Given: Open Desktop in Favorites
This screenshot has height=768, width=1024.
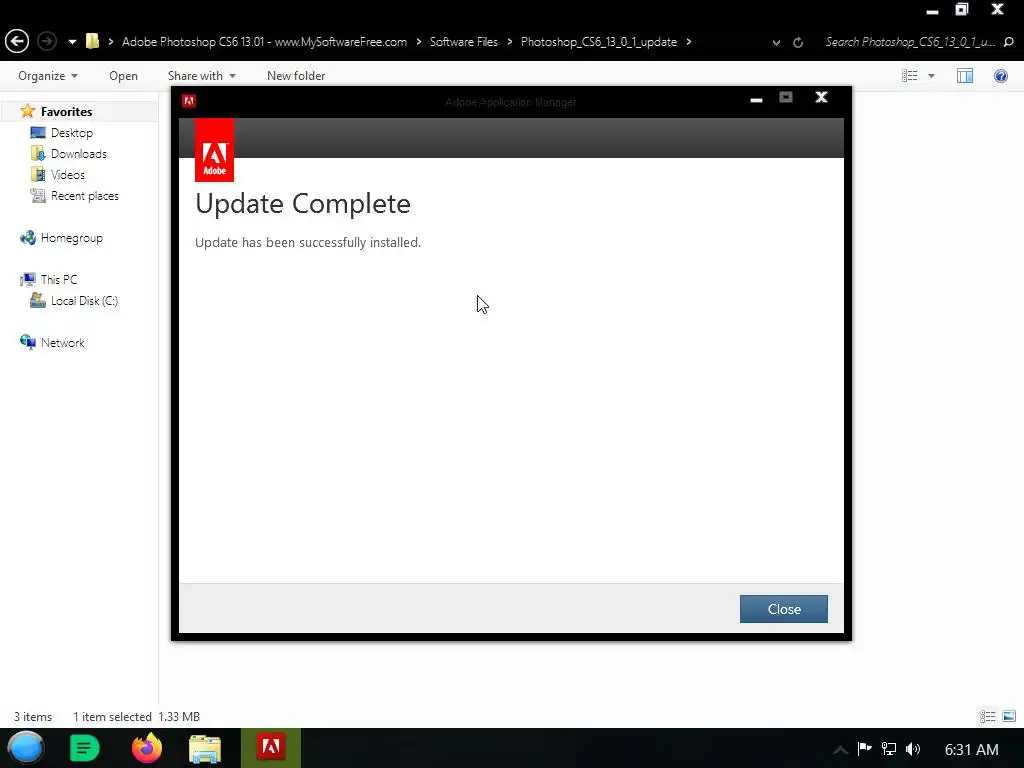Looking at the screenshot, I should click(x=72, y=133).
